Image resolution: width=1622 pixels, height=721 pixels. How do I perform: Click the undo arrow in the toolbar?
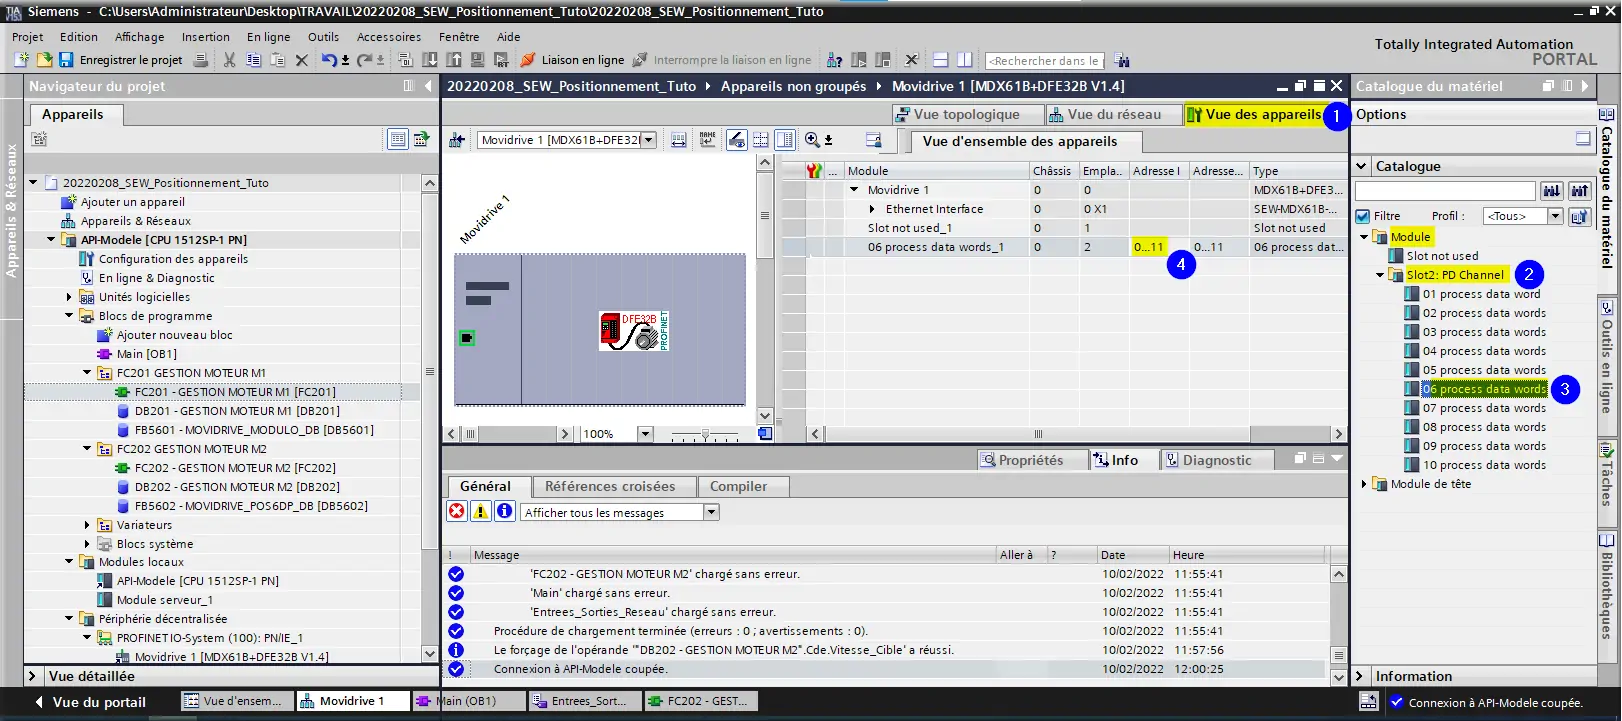pos(329,60)
